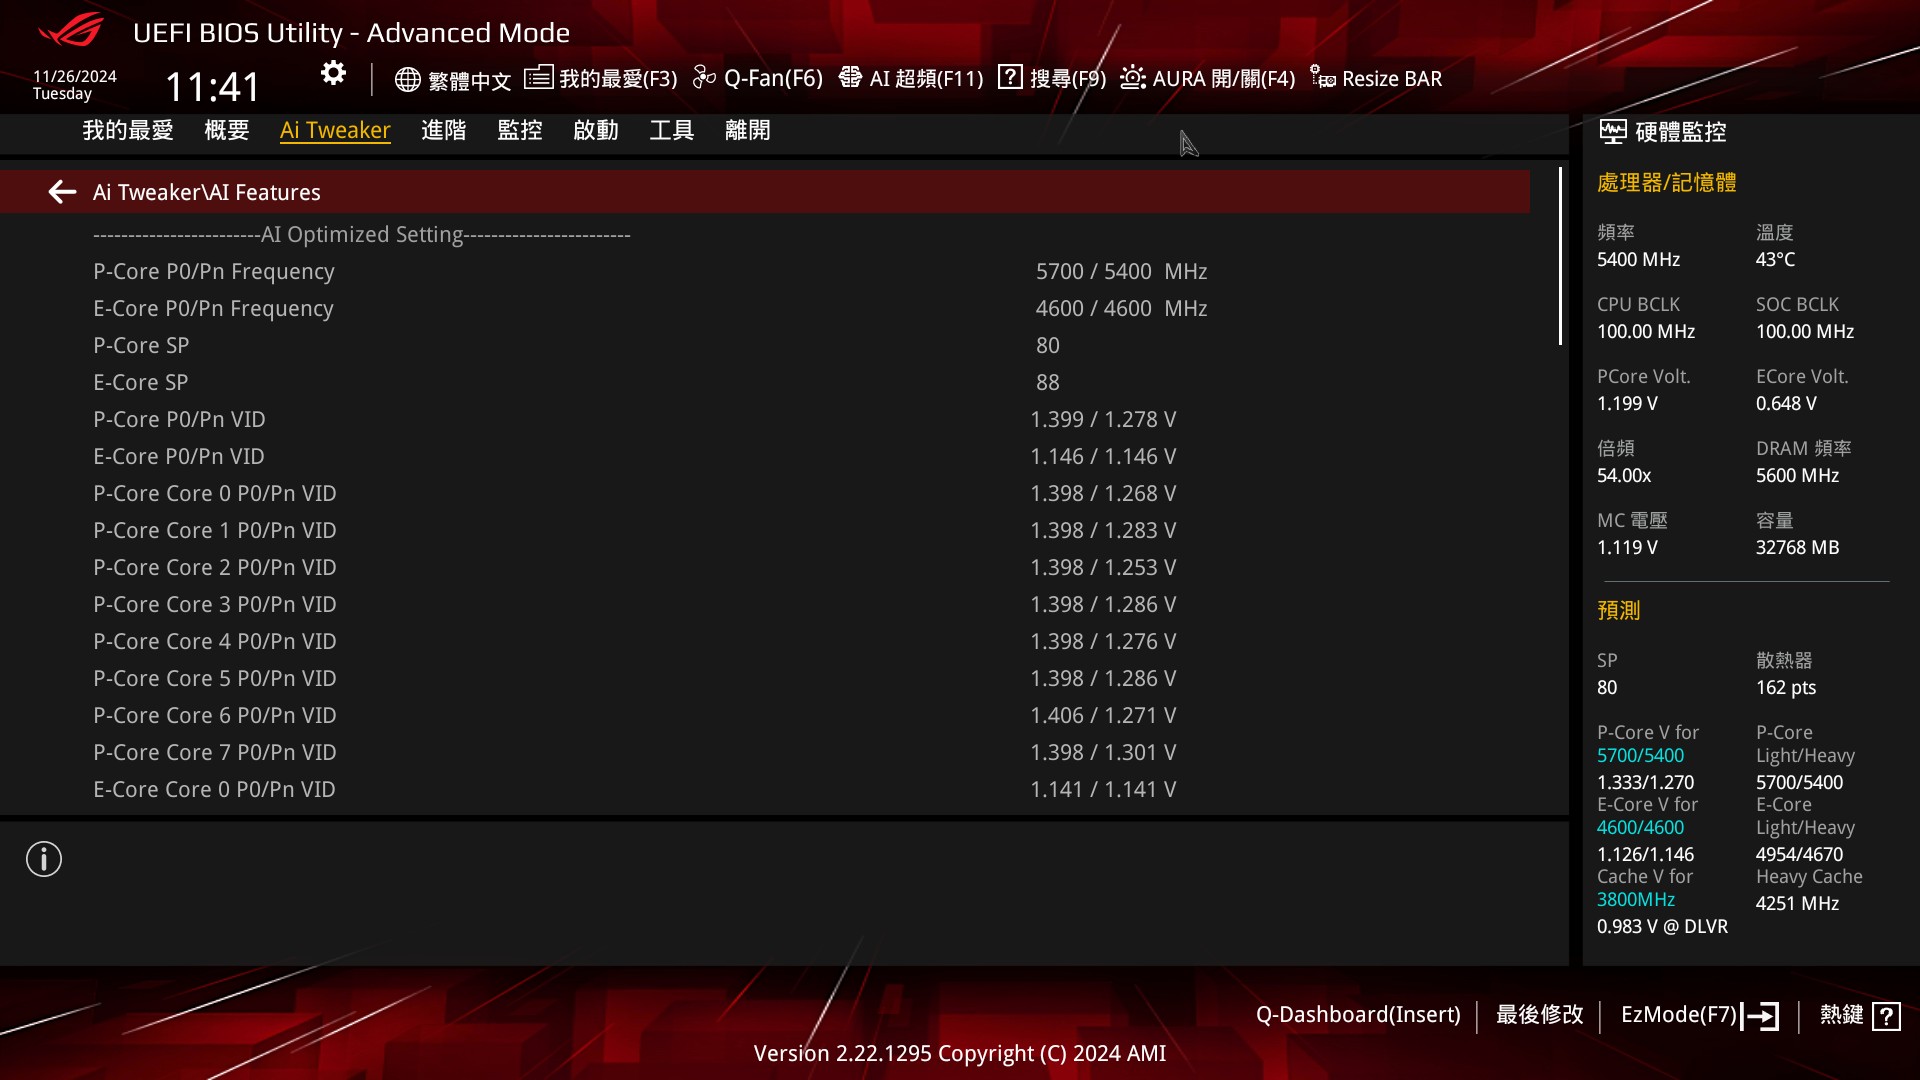This screenshot has width=1920, height=1080.
Task: Select P-Core Core 4 P0/Pn VID row
Action: 764,641
